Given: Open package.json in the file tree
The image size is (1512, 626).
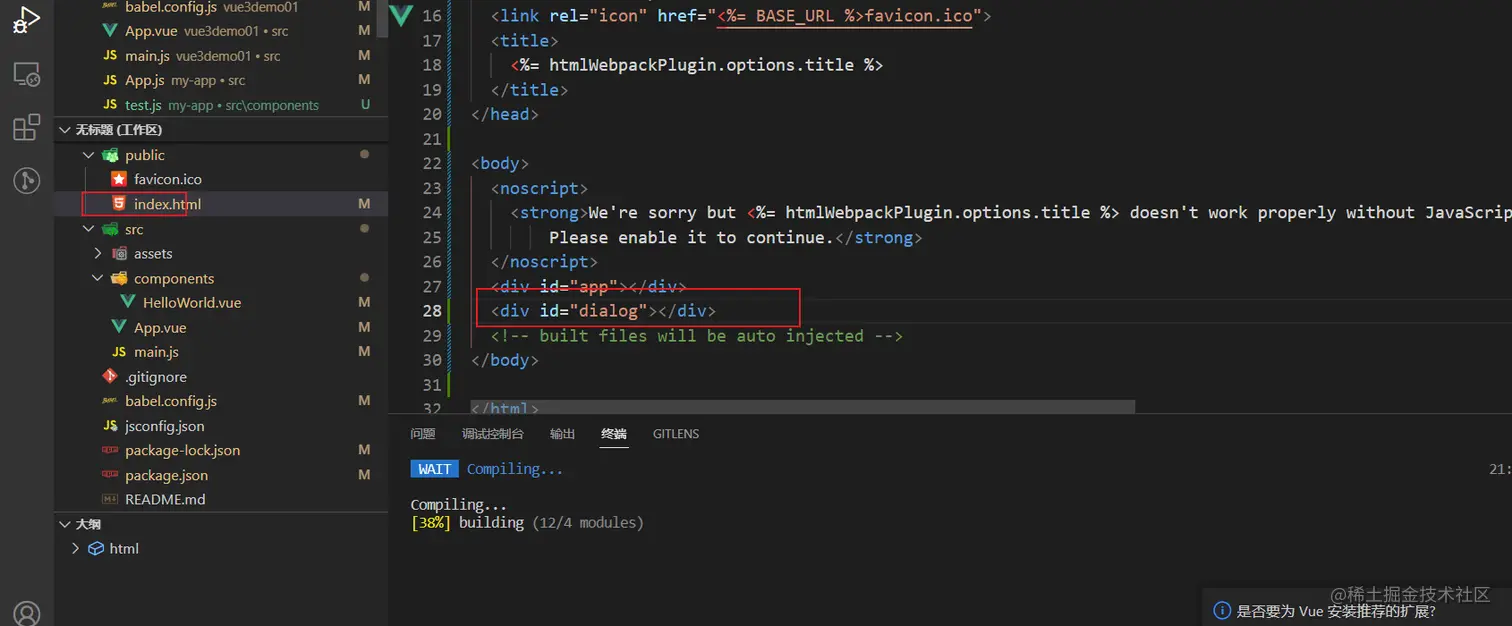Looking at the screenshot, I should click(x=166, y=475).
